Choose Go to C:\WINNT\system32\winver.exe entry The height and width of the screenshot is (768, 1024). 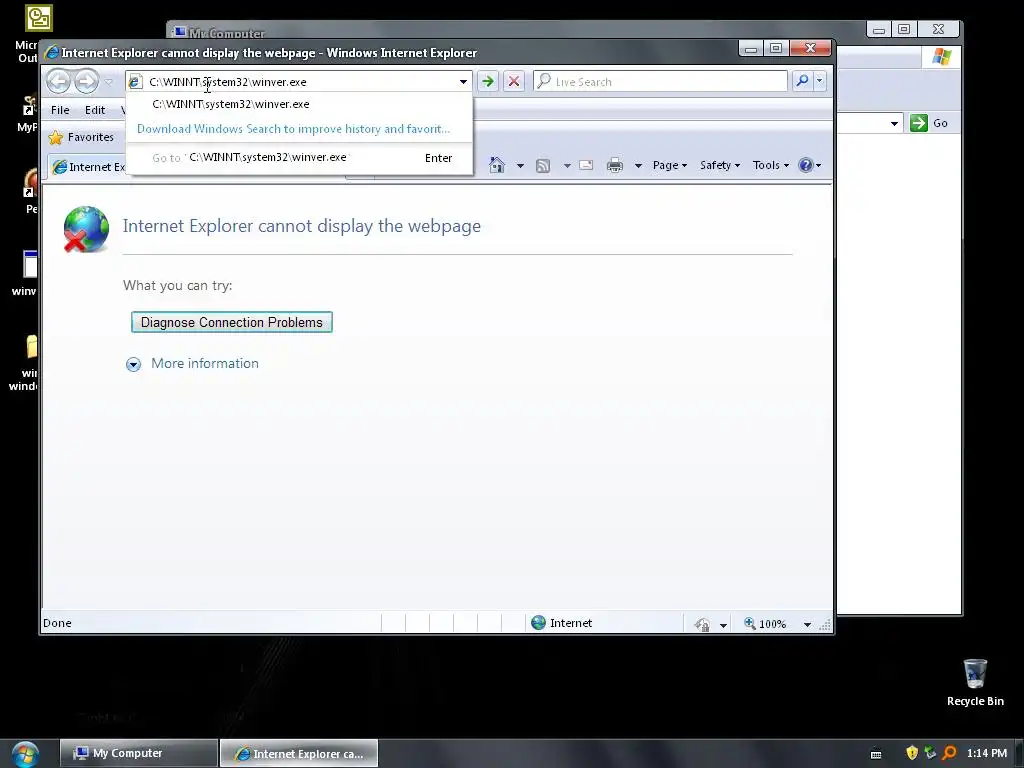(x=299, y=157)
